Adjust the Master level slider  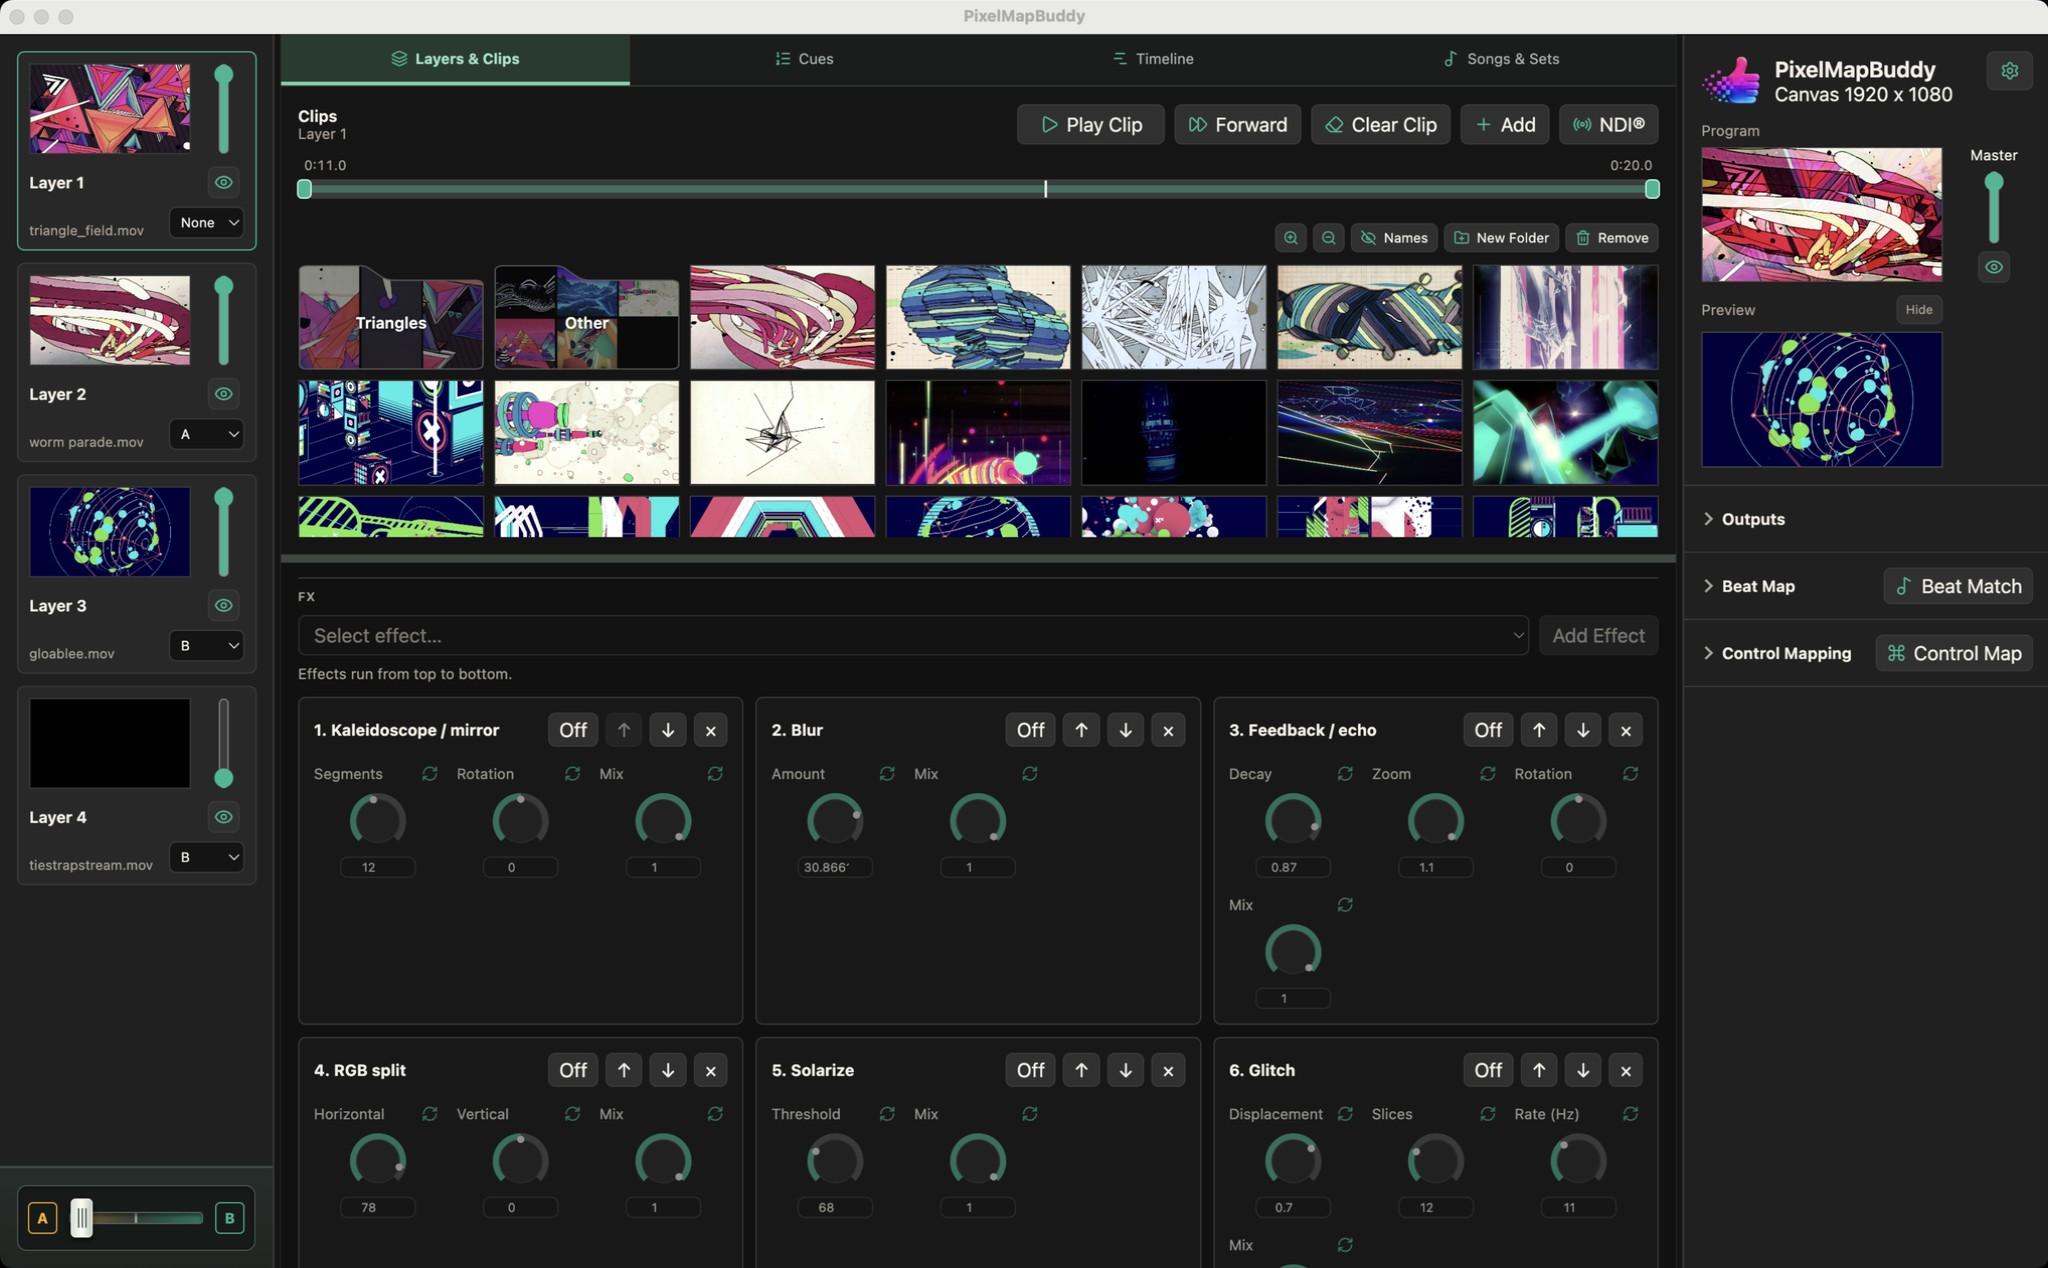pos(1994,210)
